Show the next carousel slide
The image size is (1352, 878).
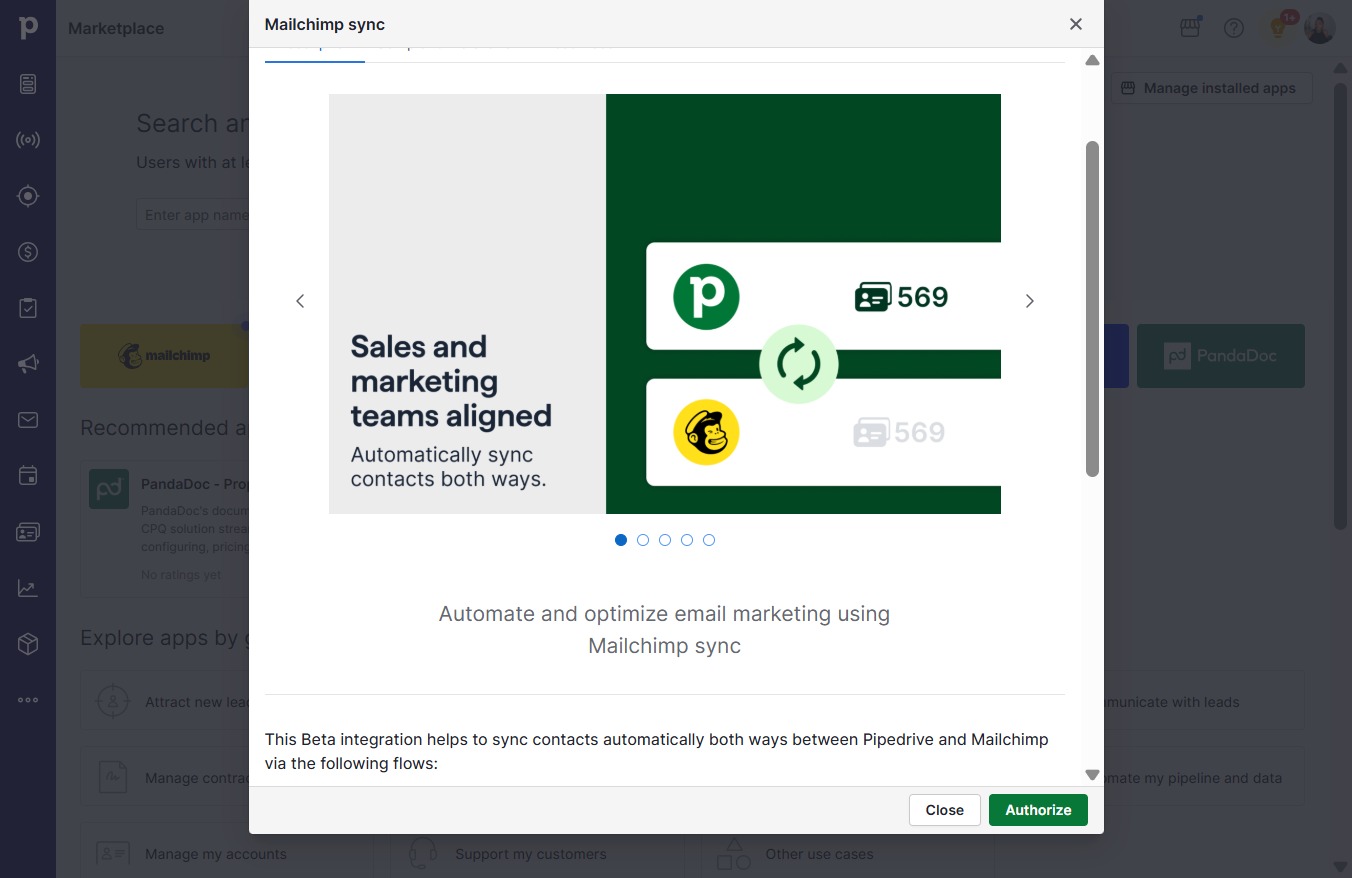coord(1030,301)
